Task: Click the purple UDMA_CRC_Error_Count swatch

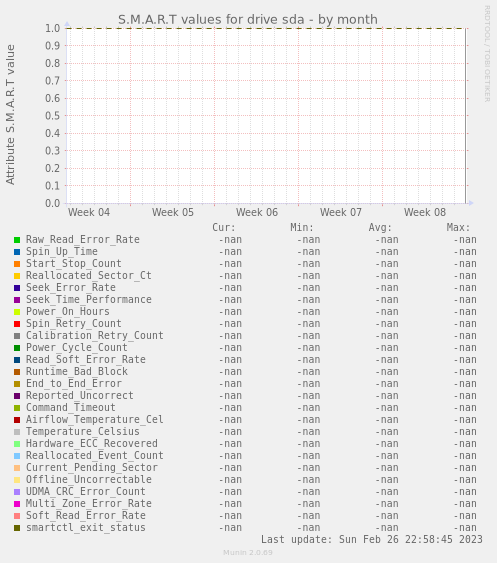Action: [17, 492]
